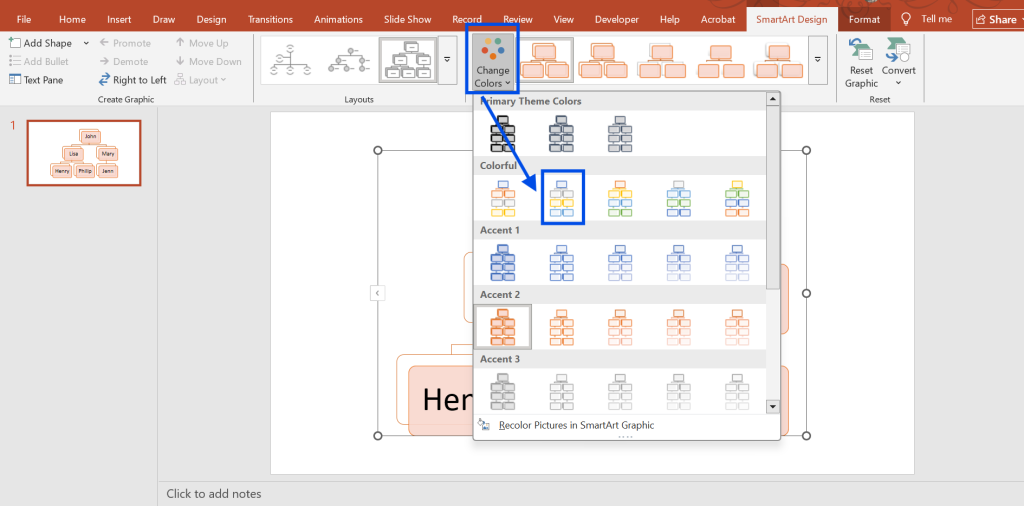1024x506 pixels.
Task: Click the Add Shape icon
Action: click(15, 43)
